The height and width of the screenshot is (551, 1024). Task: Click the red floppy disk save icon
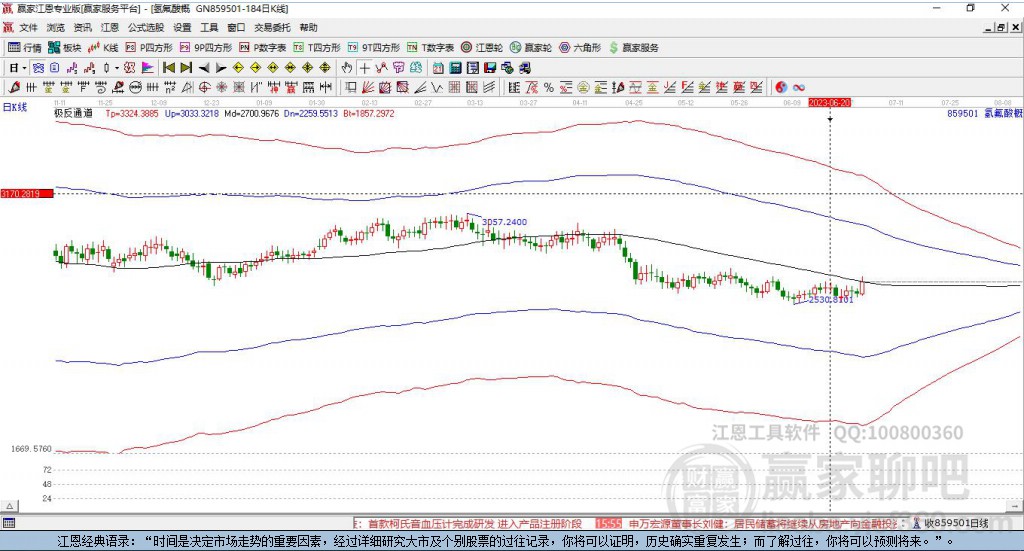pyautogui.click(x=489, y=68)
